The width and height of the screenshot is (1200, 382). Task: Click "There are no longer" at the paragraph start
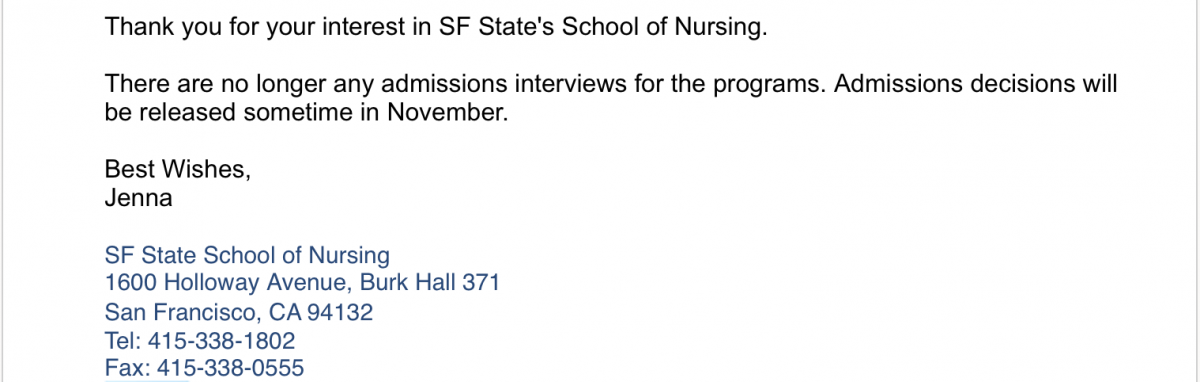(x=200, y=85)
